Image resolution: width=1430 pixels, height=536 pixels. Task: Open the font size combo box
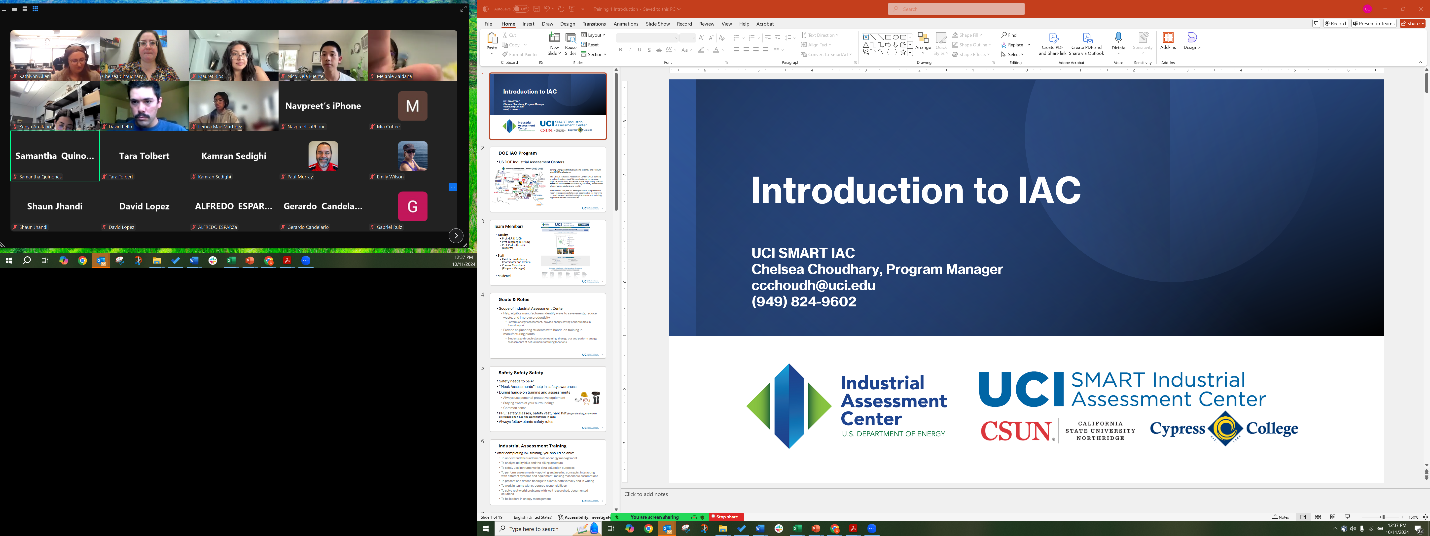(x=687, y=38)
